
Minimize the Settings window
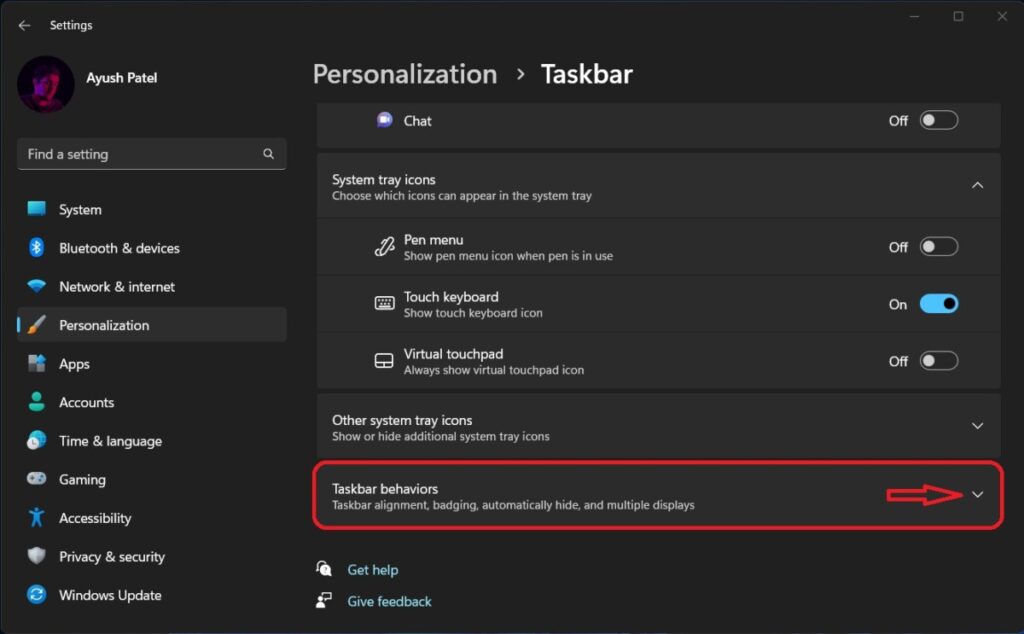(x=914, y=16)
